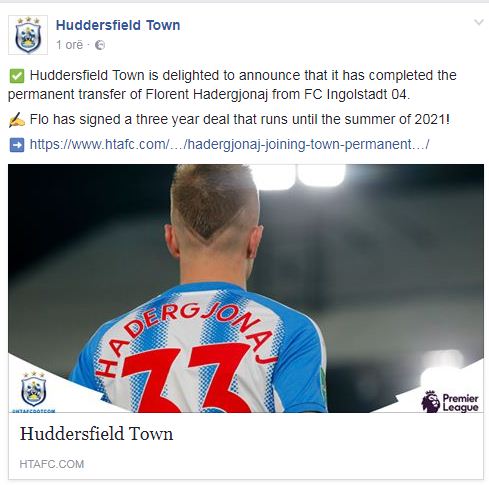Click the HADERGJONAJ name lettering on jersey
489x485 pixels.
click(x=187, y=338)
